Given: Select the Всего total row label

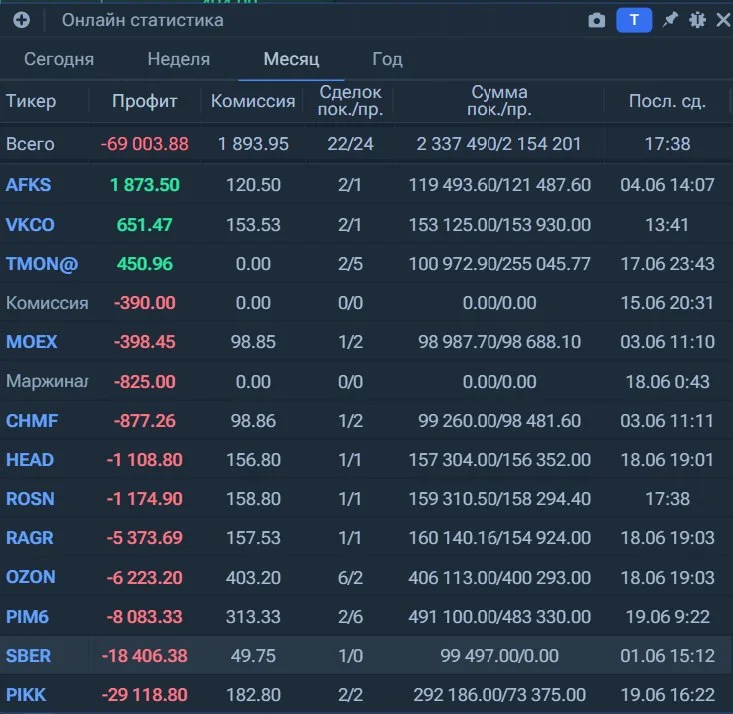Looking at the screenshot, I should pos(30,144).
